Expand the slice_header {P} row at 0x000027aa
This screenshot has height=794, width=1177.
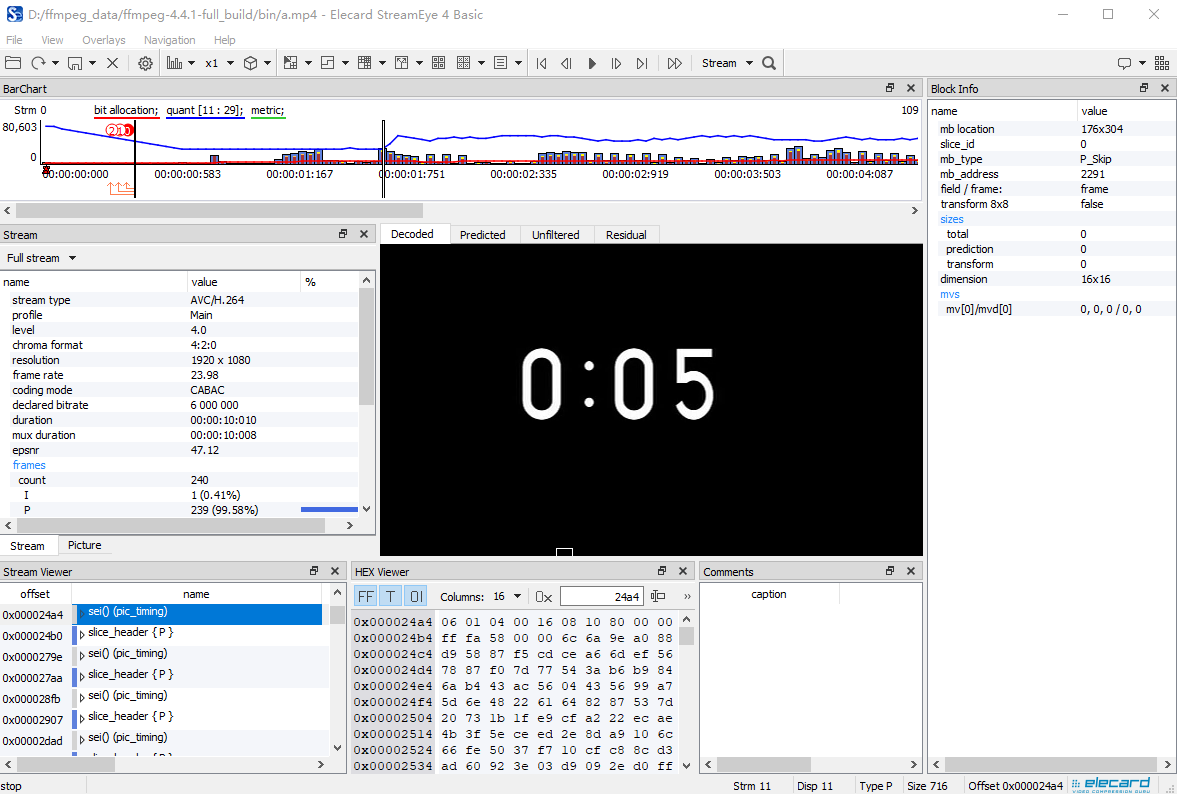(x=82, y=676)
